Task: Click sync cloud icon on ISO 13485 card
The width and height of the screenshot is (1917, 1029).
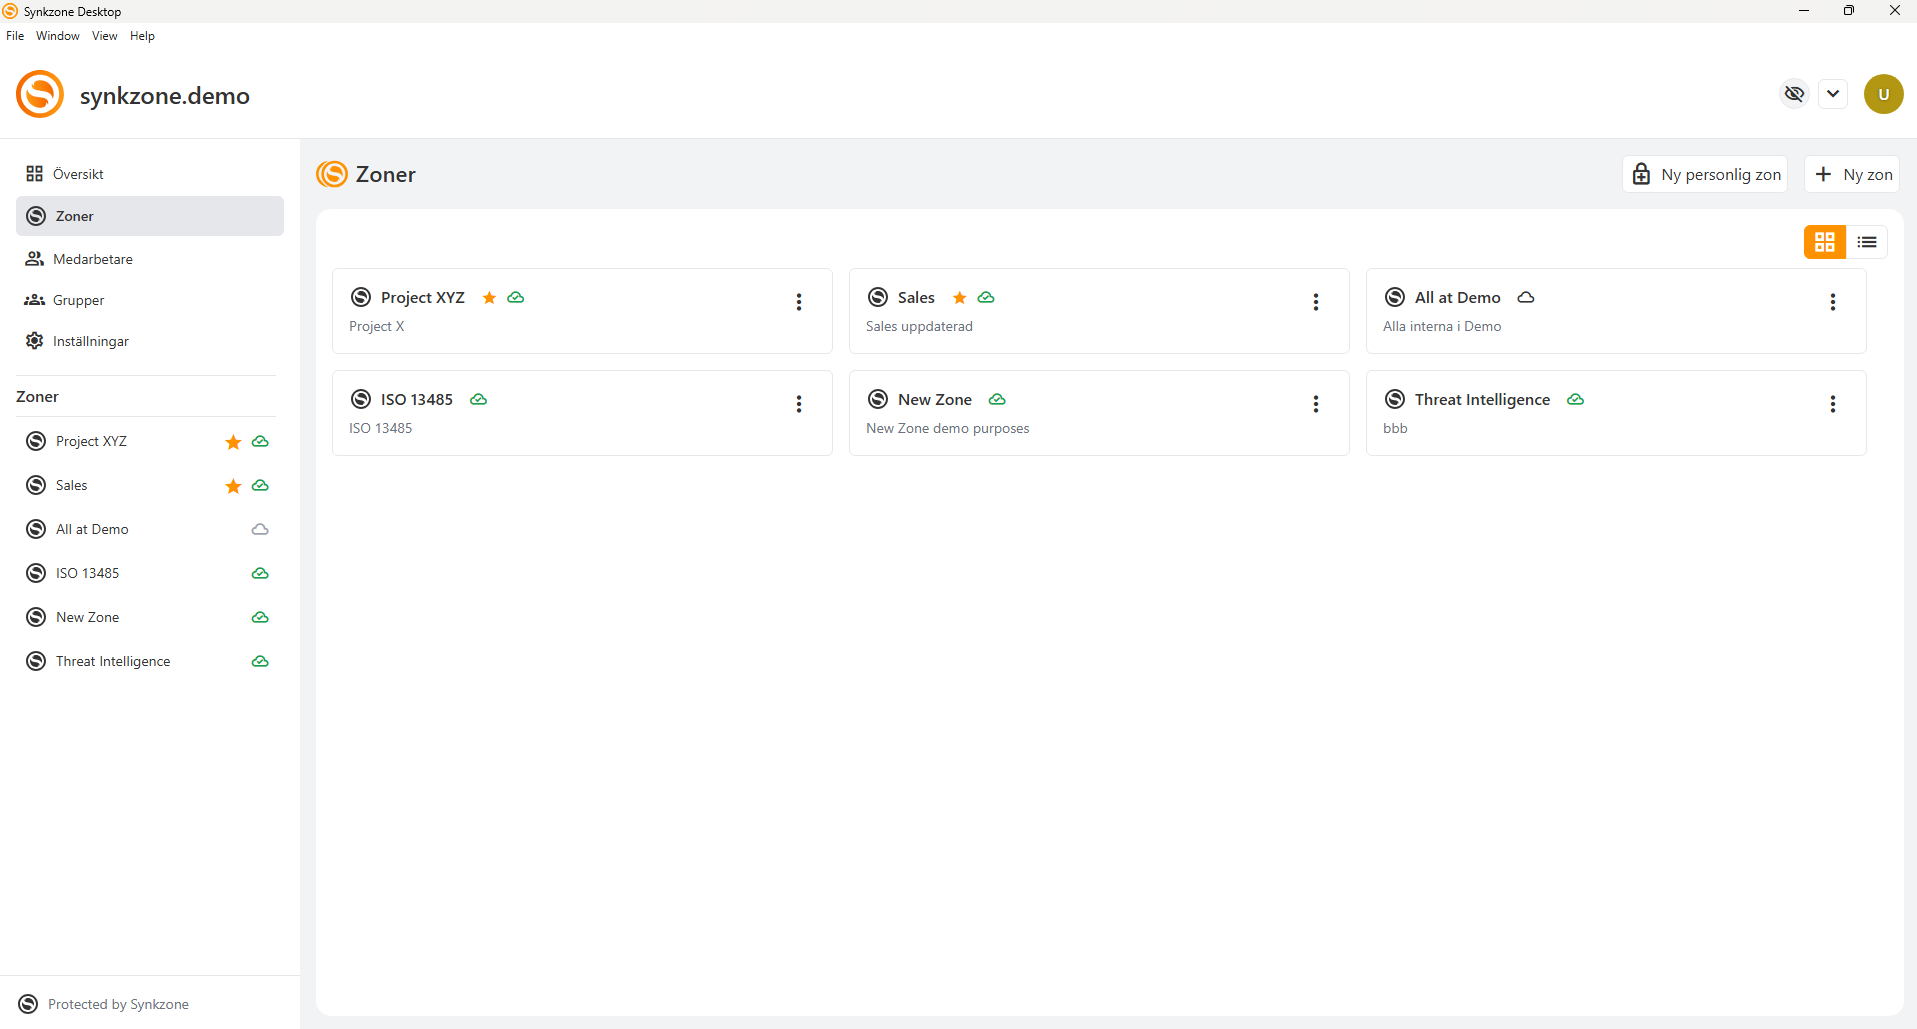Action: pos(479,399)
